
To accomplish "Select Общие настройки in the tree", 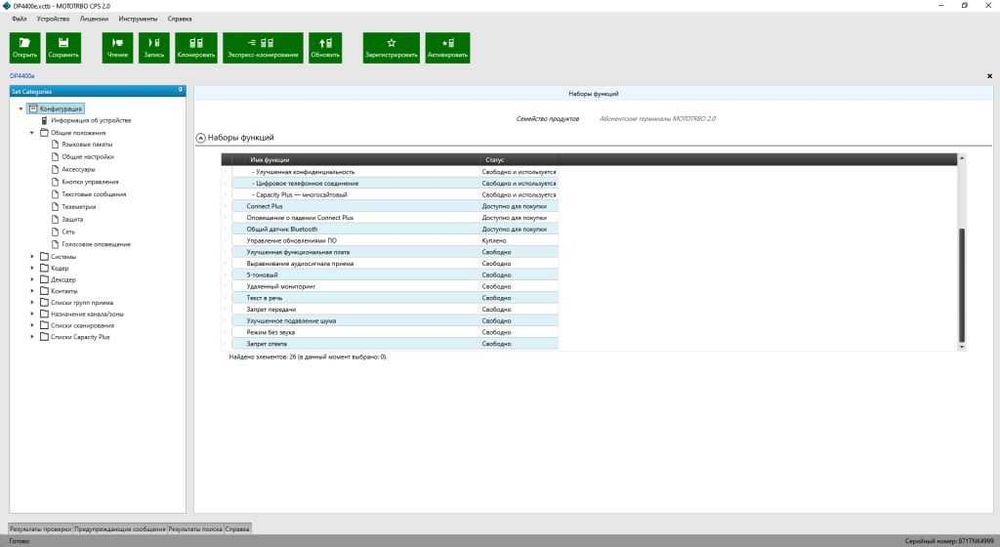I will (x=87, y=157).
